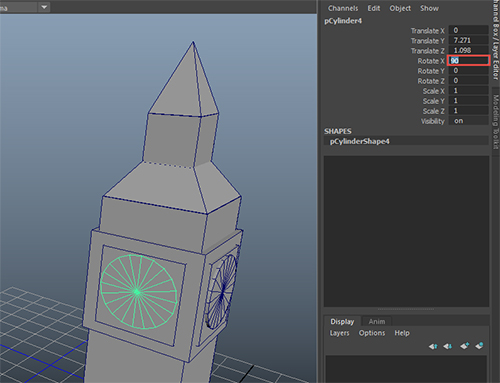Click the Rotate X value field
Screen dimensions: 500x383
[468, 61]
